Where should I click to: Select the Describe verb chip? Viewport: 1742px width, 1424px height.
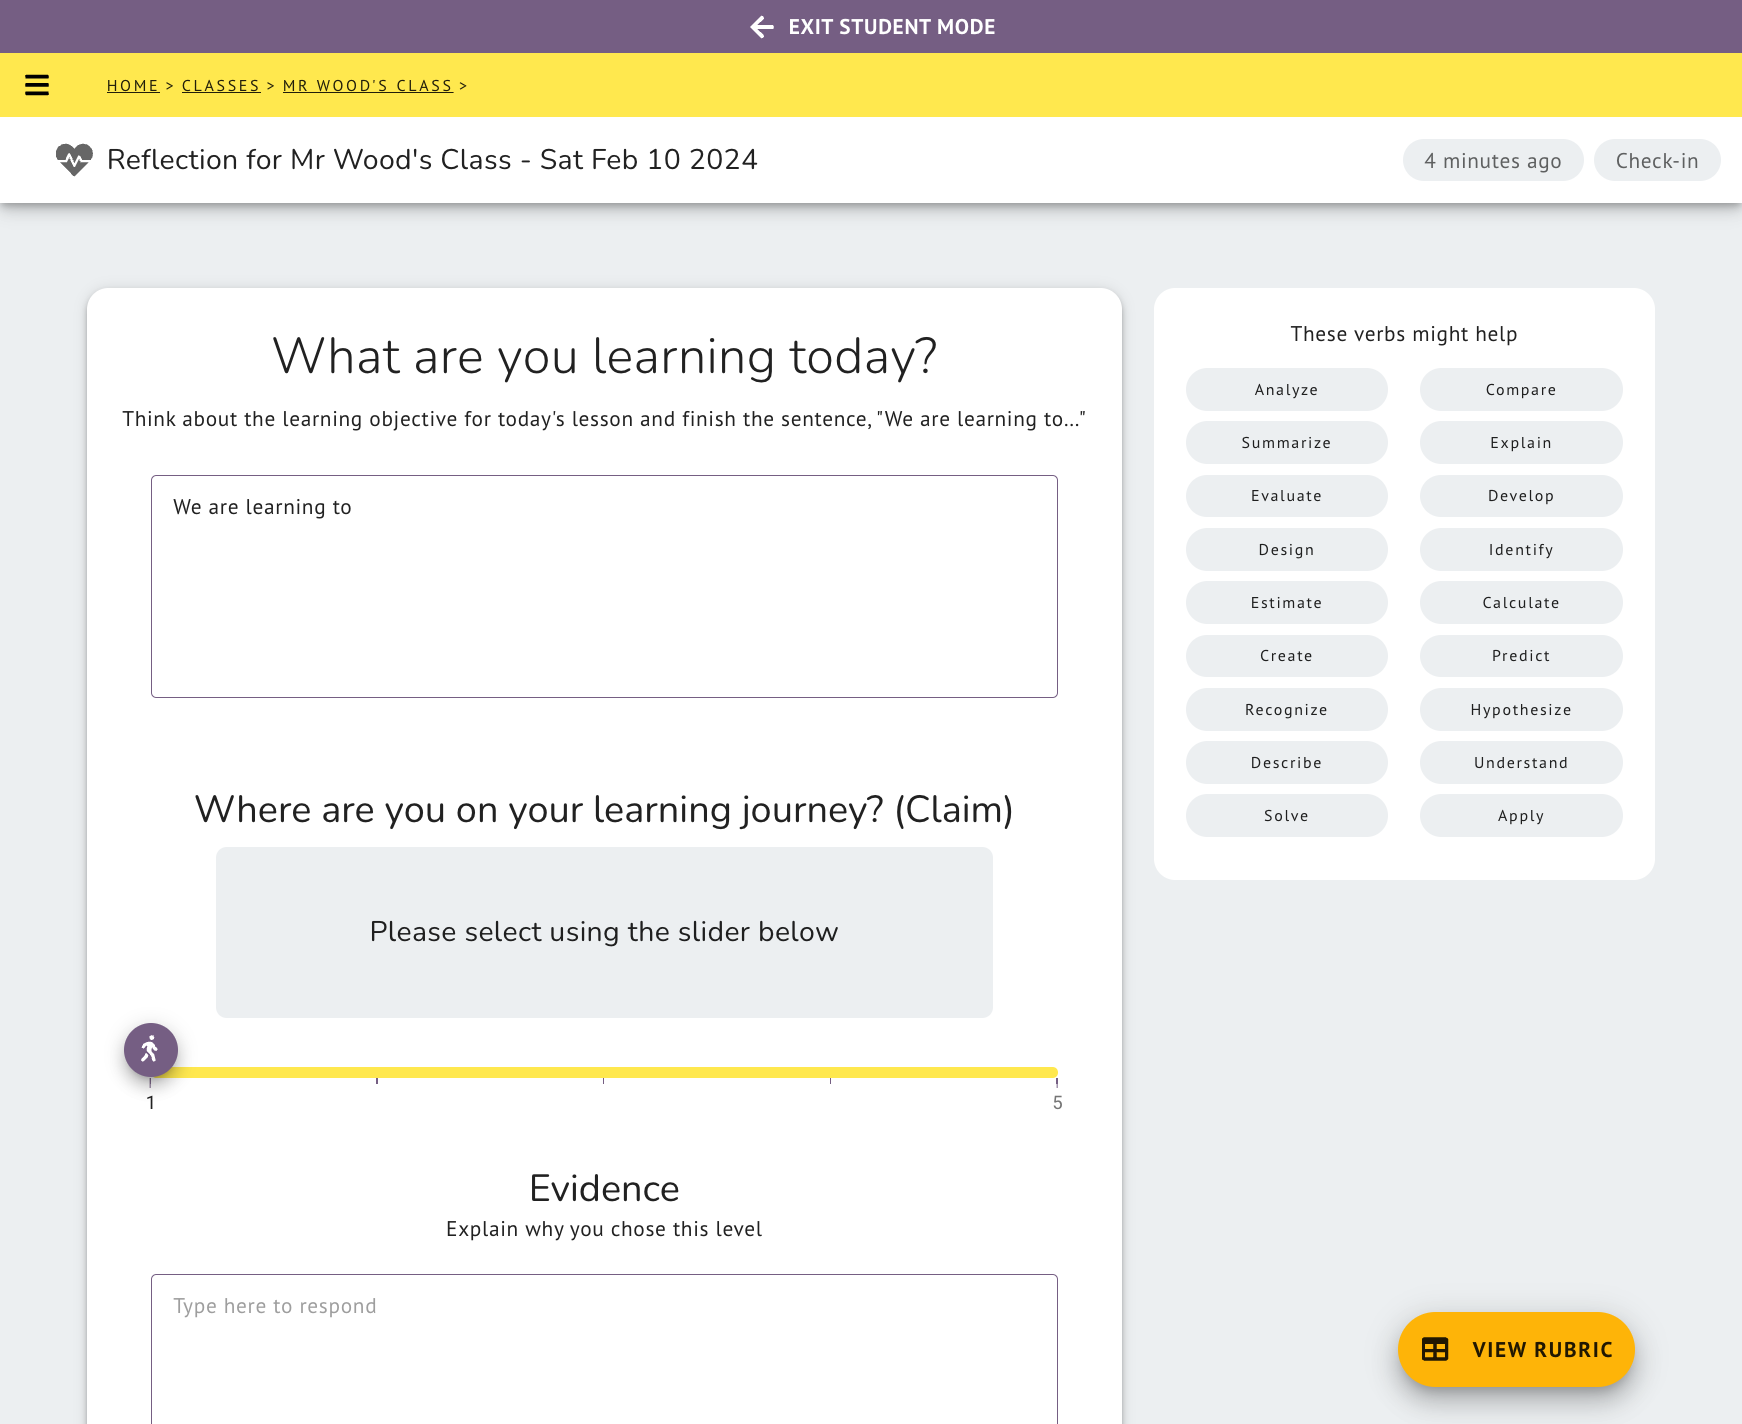coord(1287,763)
